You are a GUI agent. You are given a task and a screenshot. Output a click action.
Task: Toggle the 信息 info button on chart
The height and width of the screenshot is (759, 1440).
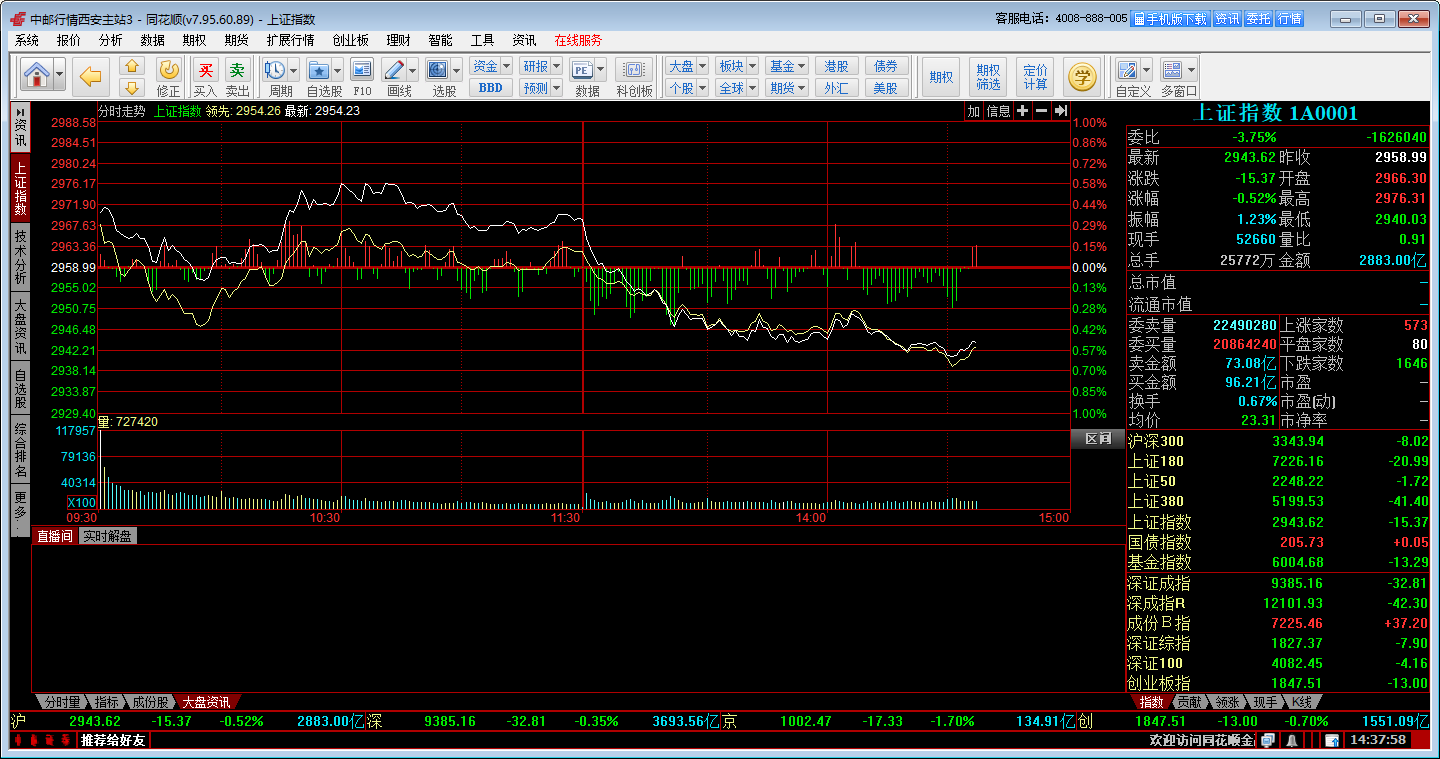pyautogui.click(x=999, y=111)
